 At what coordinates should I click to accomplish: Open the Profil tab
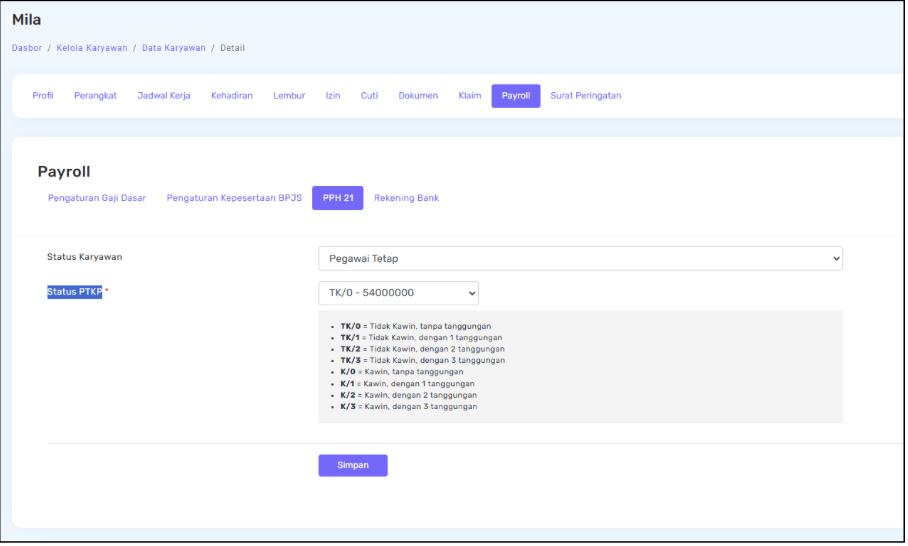coord(43,96)
